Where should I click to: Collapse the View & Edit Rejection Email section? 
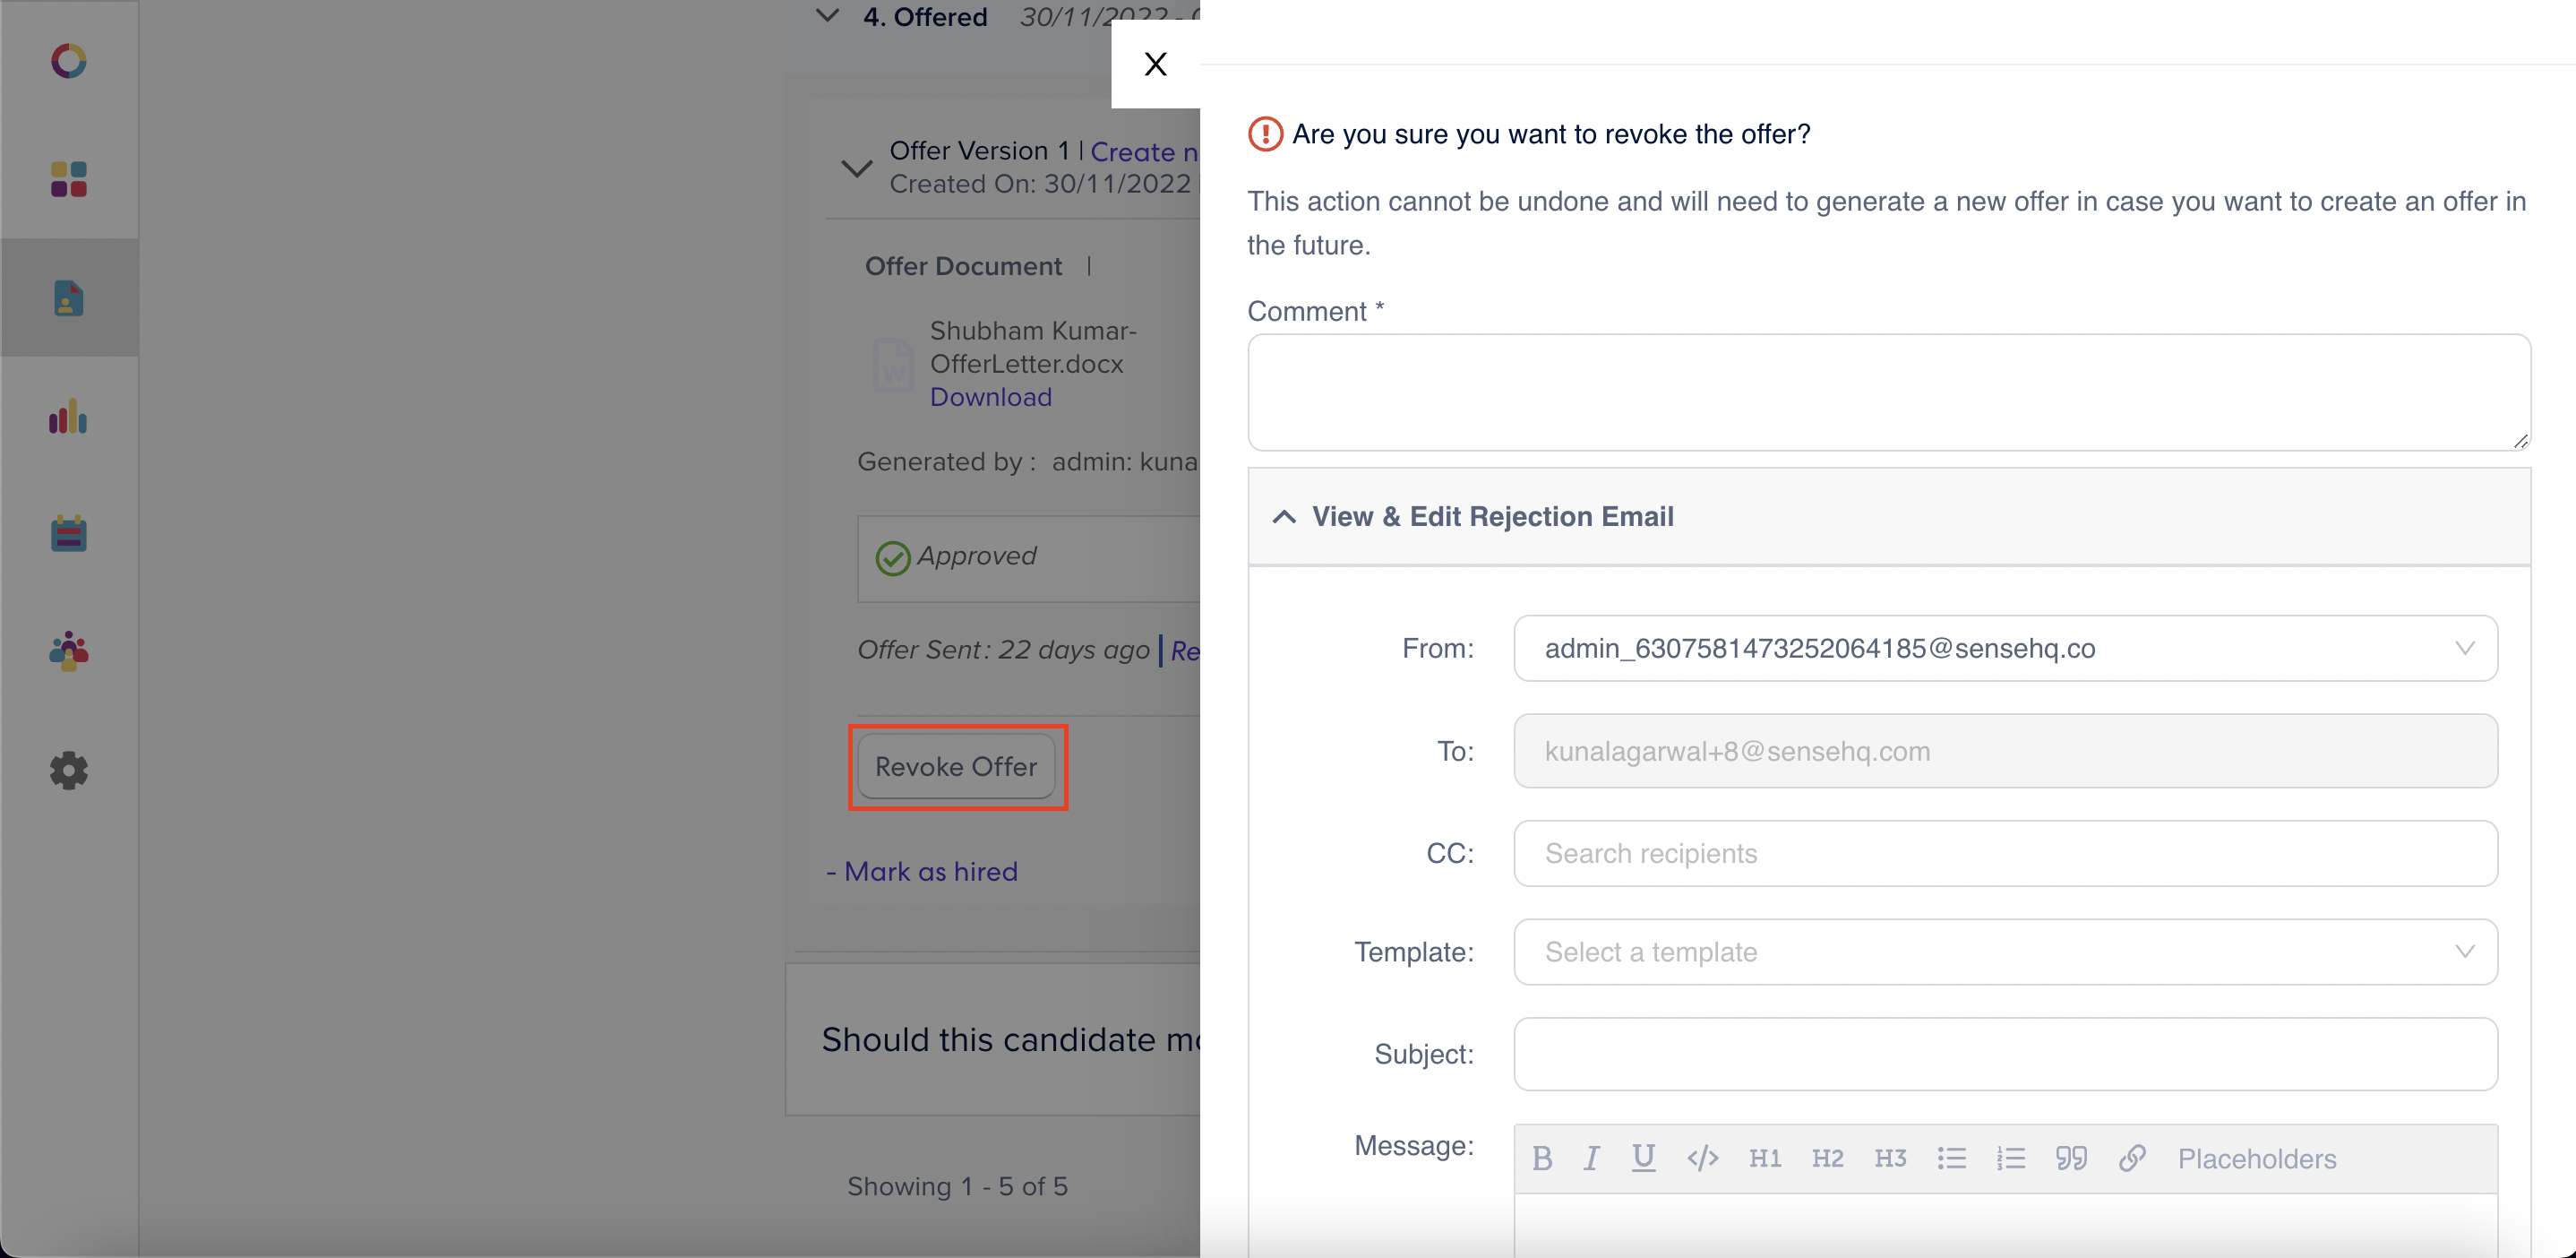1285,517
